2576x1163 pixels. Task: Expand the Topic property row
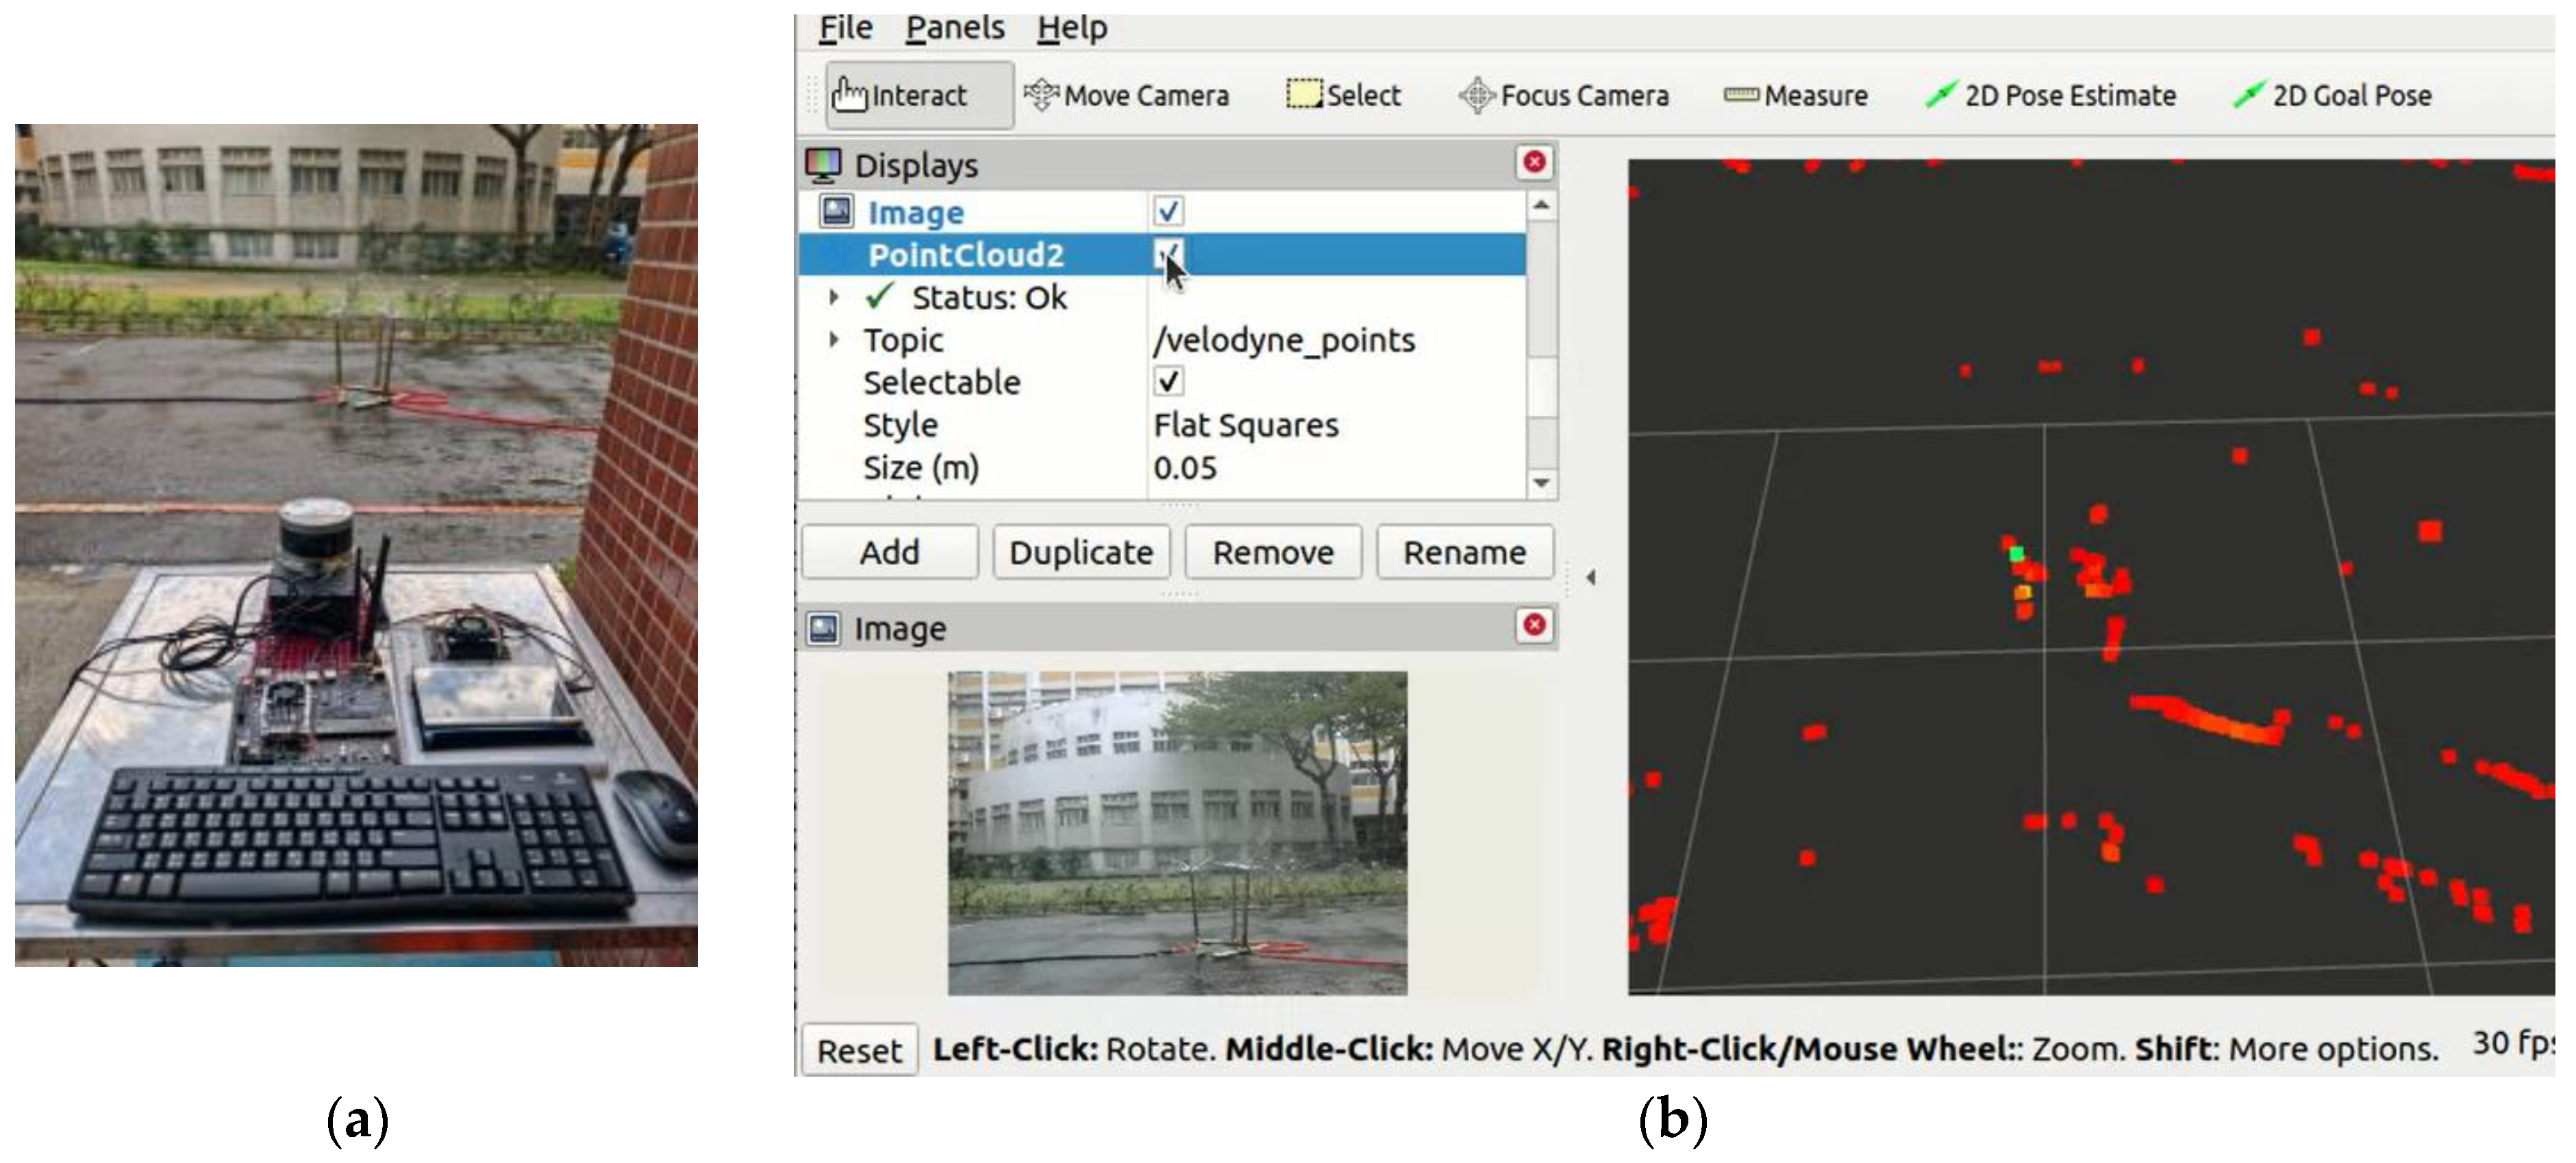tap(833, 340)
